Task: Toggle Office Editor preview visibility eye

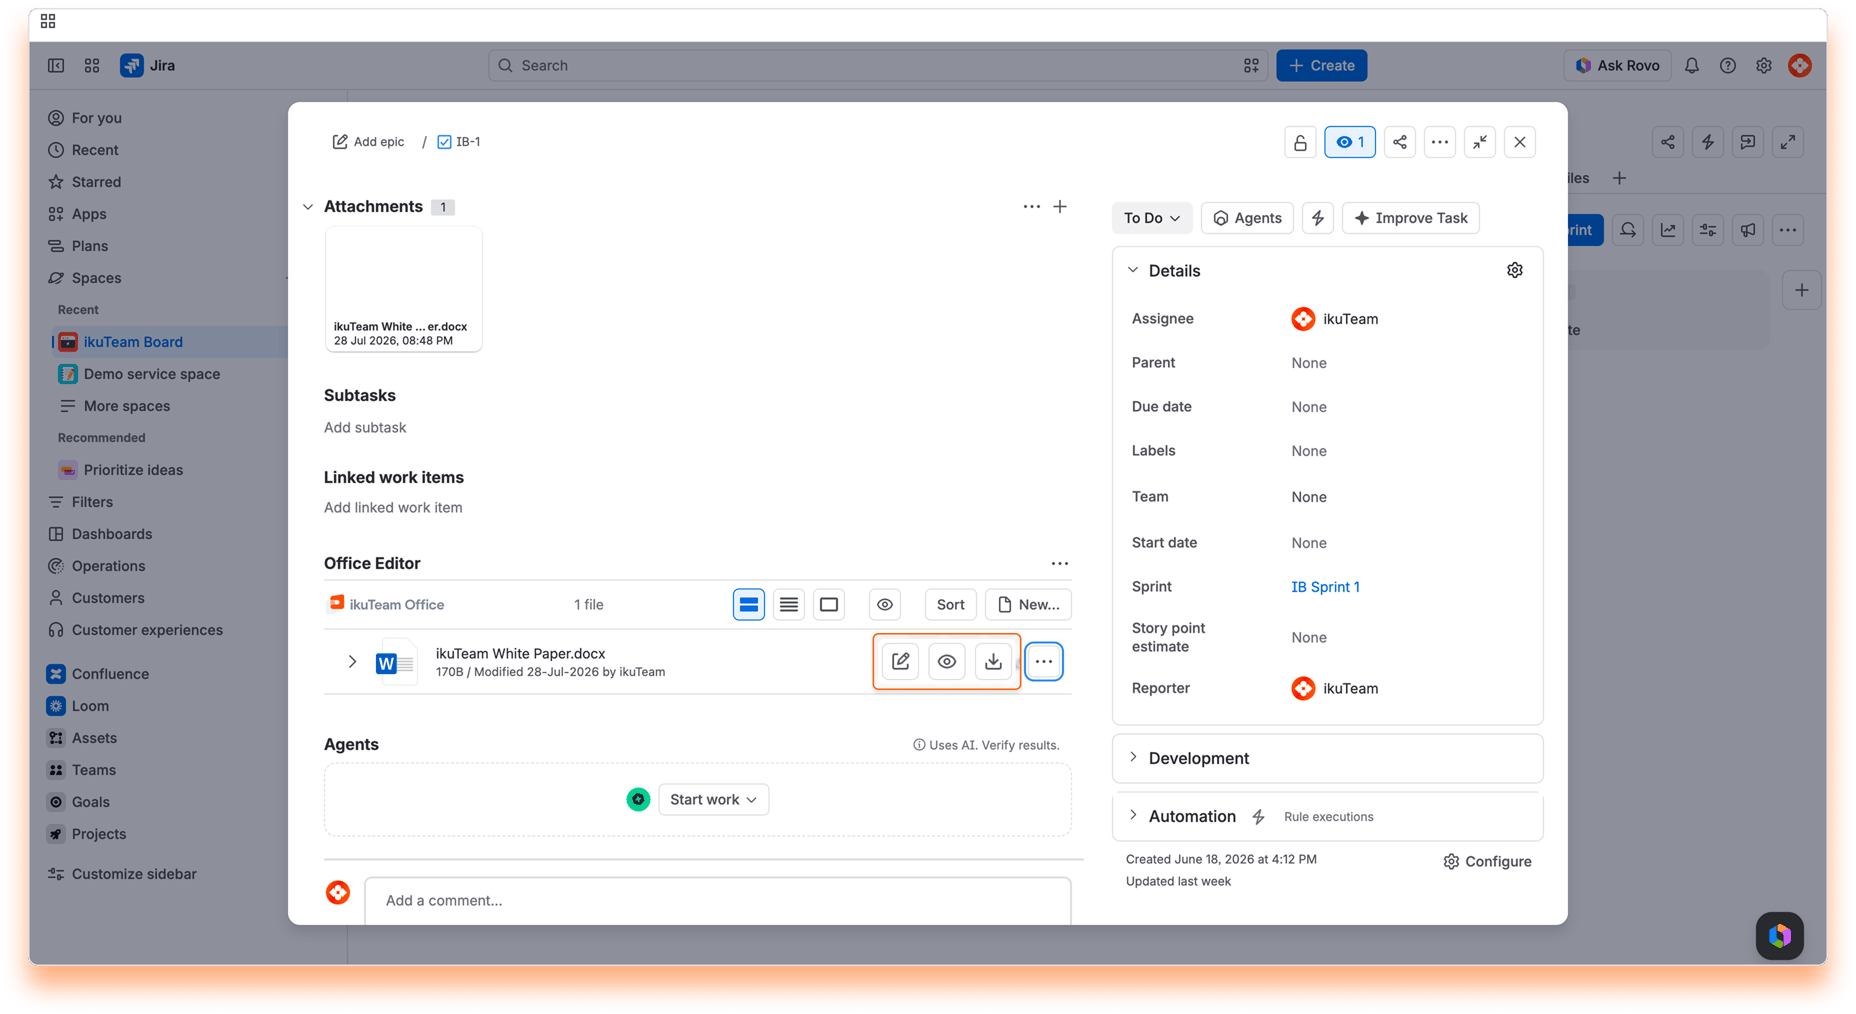Action: click(x=884, y=604)
